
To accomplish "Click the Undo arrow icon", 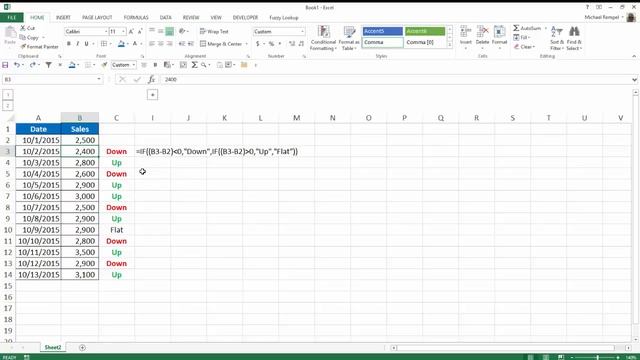I will point(16,65).
